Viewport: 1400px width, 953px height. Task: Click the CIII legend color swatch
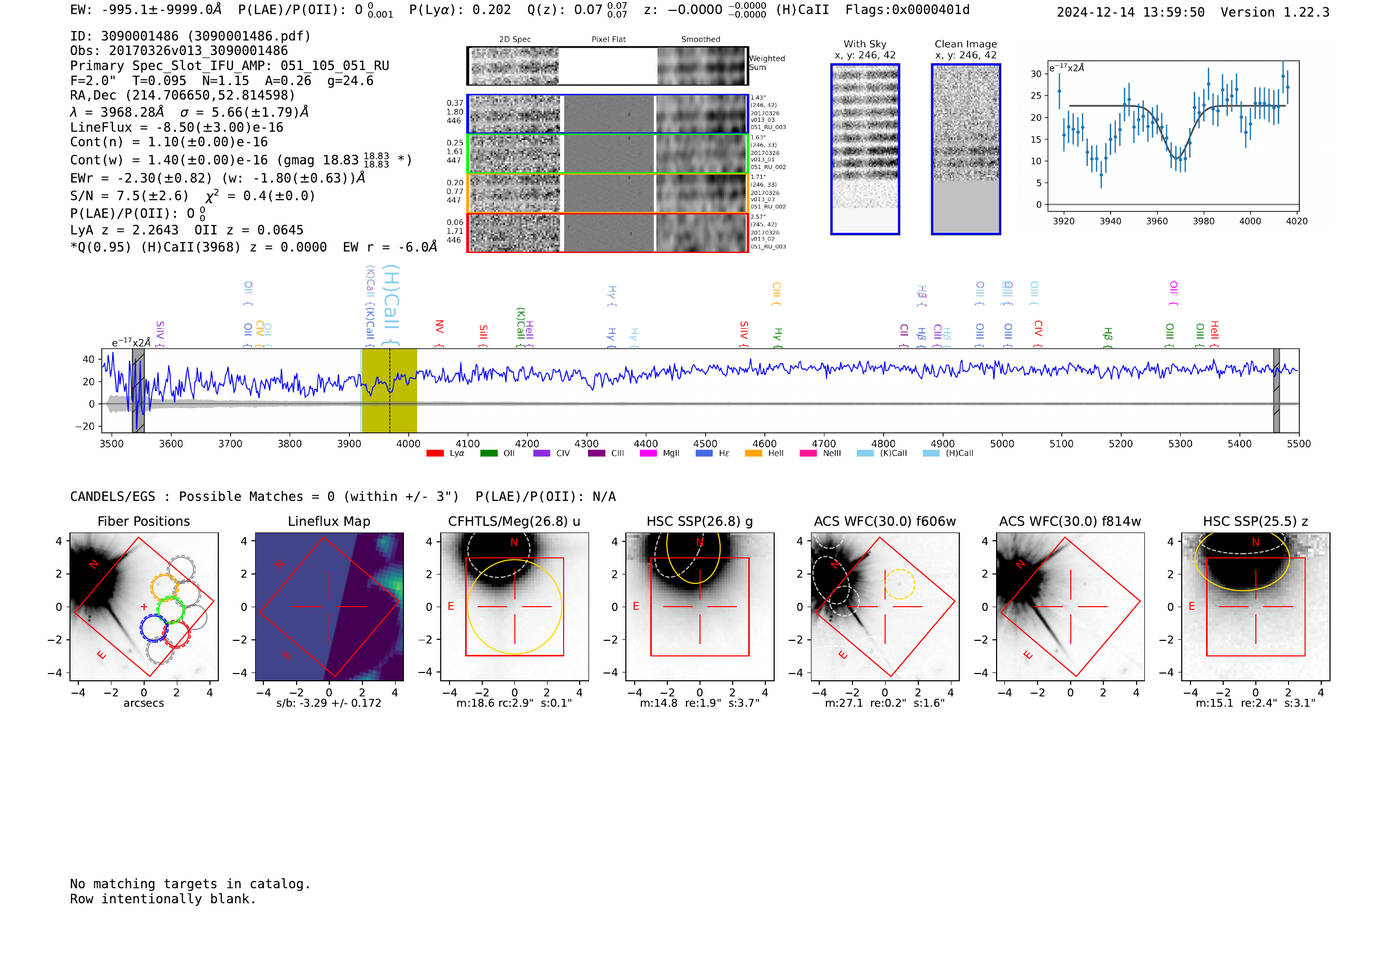coord(596,453)
